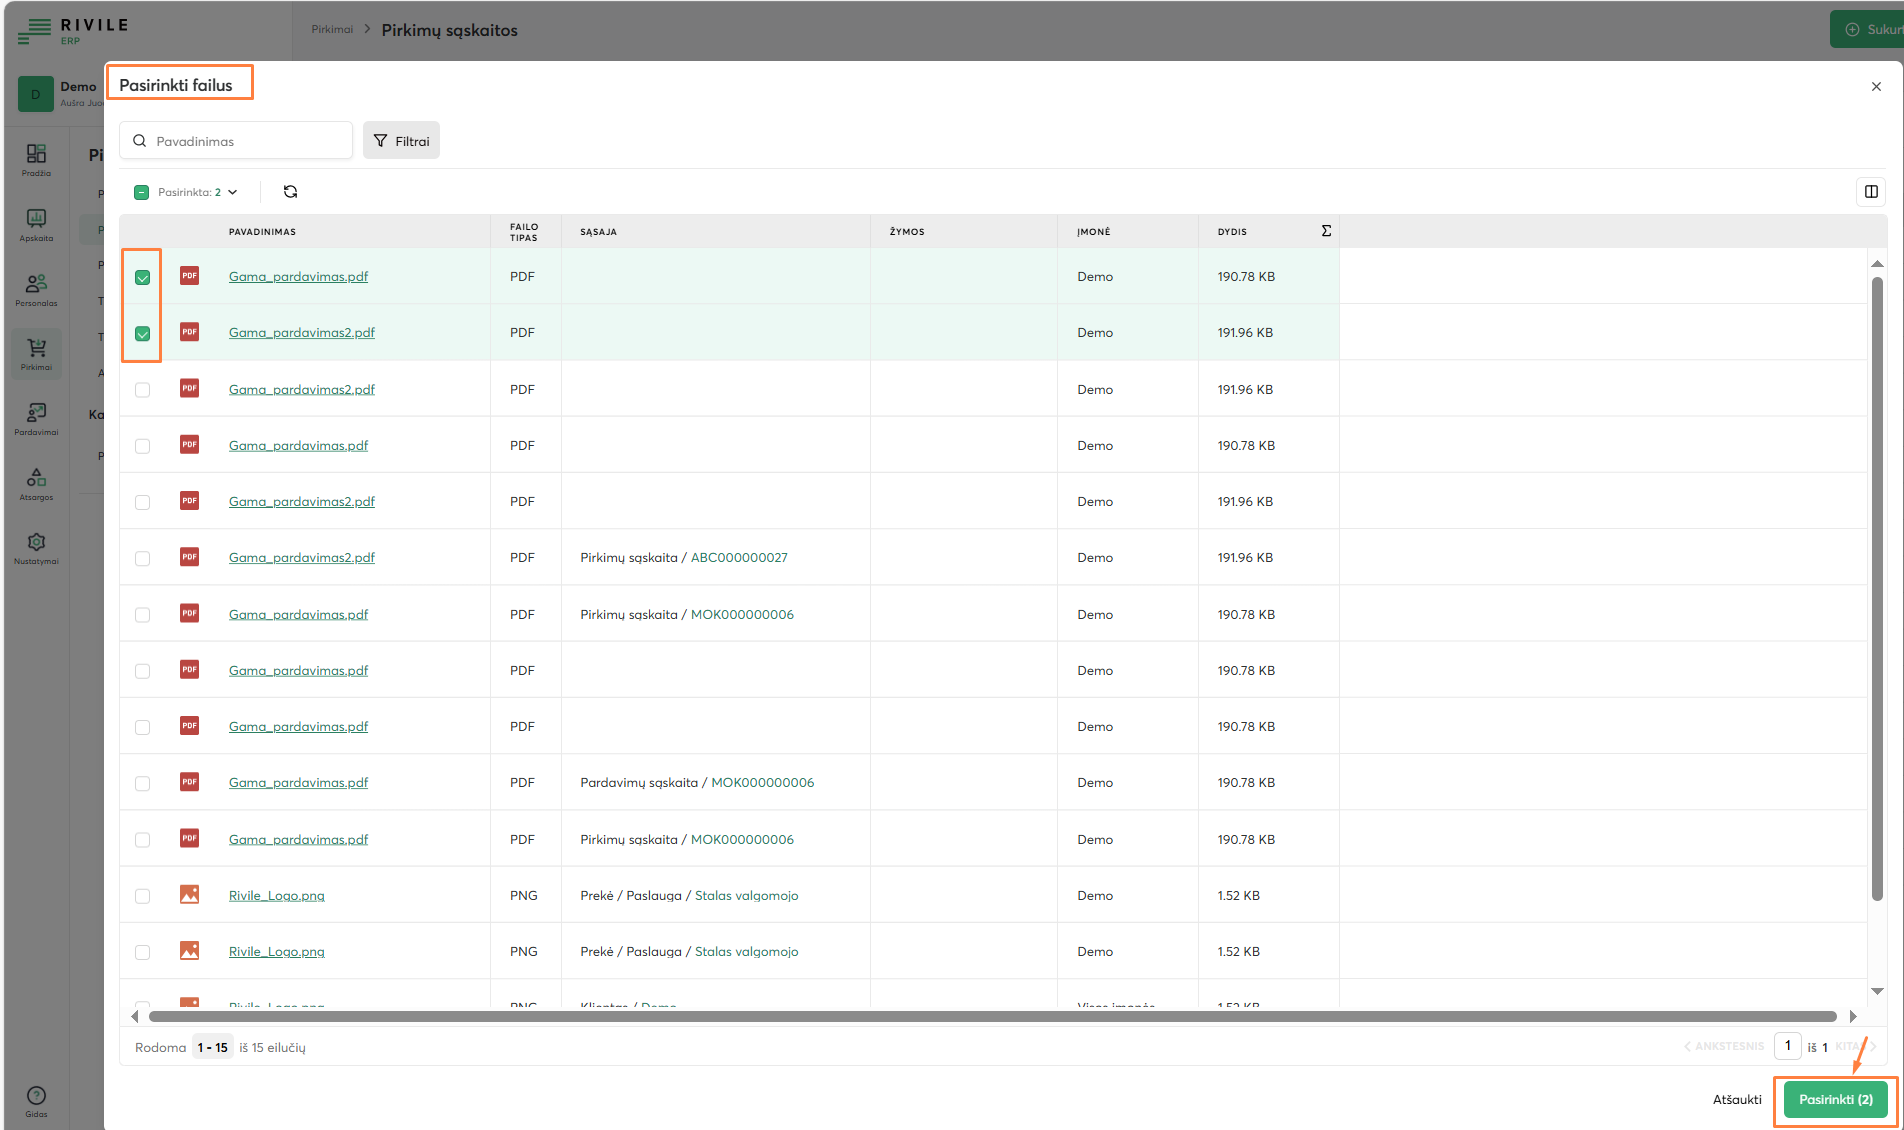Uncheck the first Gama_pardavimas.pdf checkbox
This screenshot has width=1904, height=1130.
[142, 277]
